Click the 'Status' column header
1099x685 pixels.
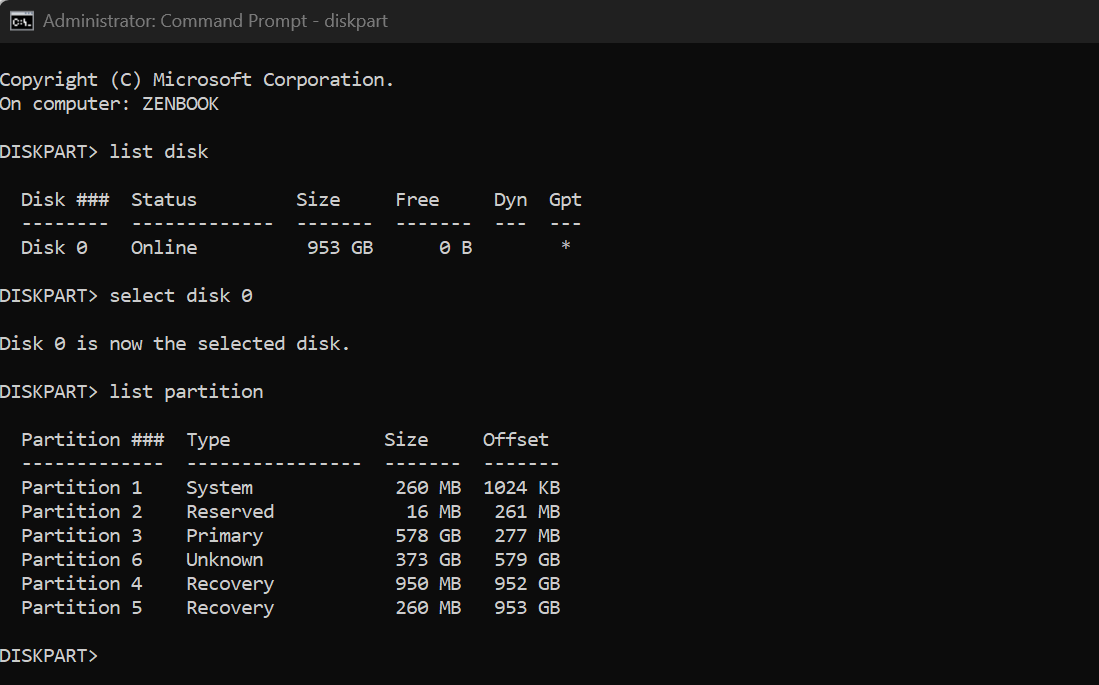click(x=164, y=200)
